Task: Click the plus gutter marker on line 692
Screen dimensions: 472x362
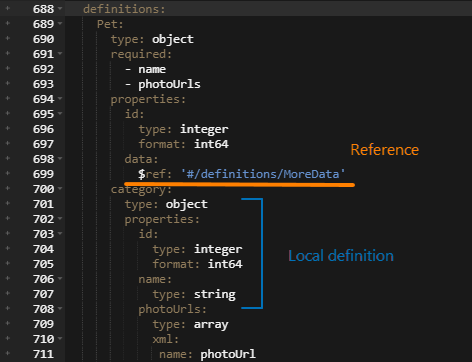Action: click(8, 68)
